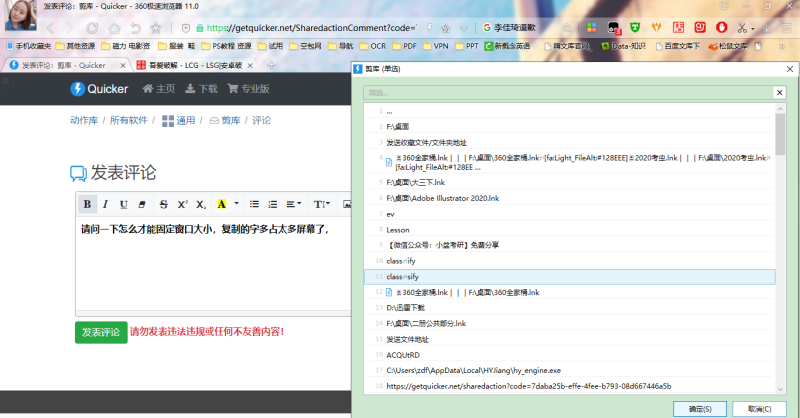Screen dimensions: 800x418
Task: Click the green shield extension icon
Action: tap(635, 28)
